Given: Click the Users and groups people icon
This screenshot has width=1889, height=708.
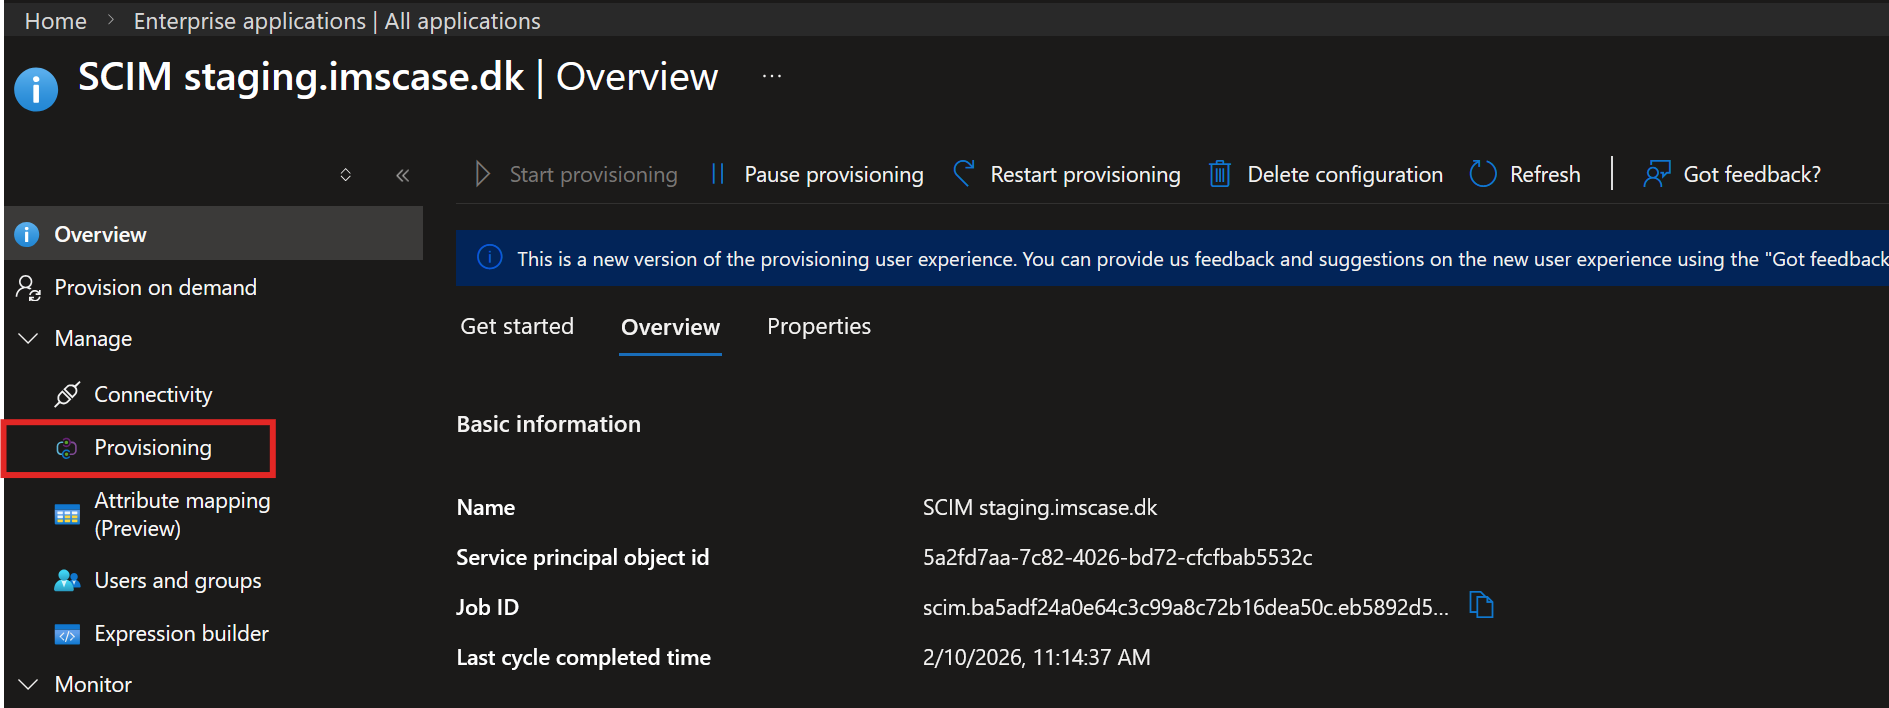Looking at the screenshot, I should (x=67, y=580).
